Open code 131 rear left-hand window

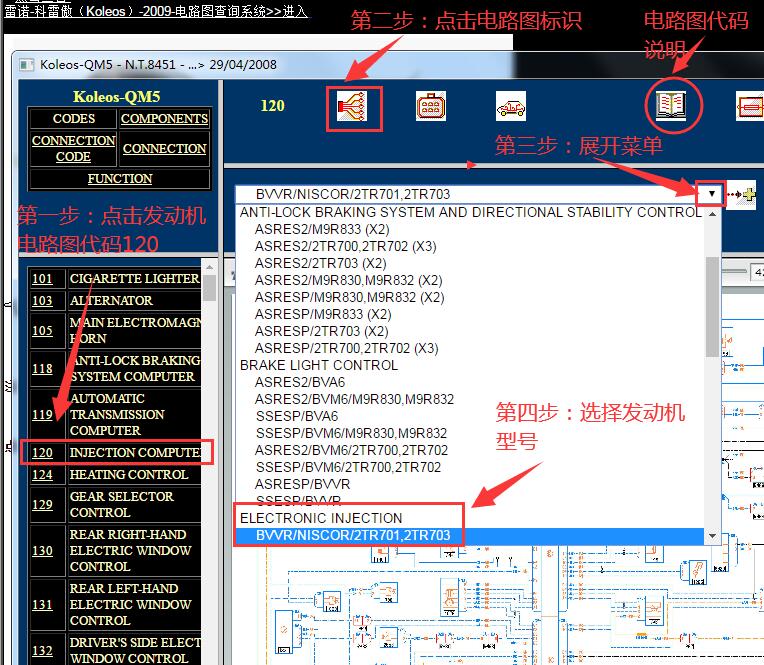click(42, 605)
